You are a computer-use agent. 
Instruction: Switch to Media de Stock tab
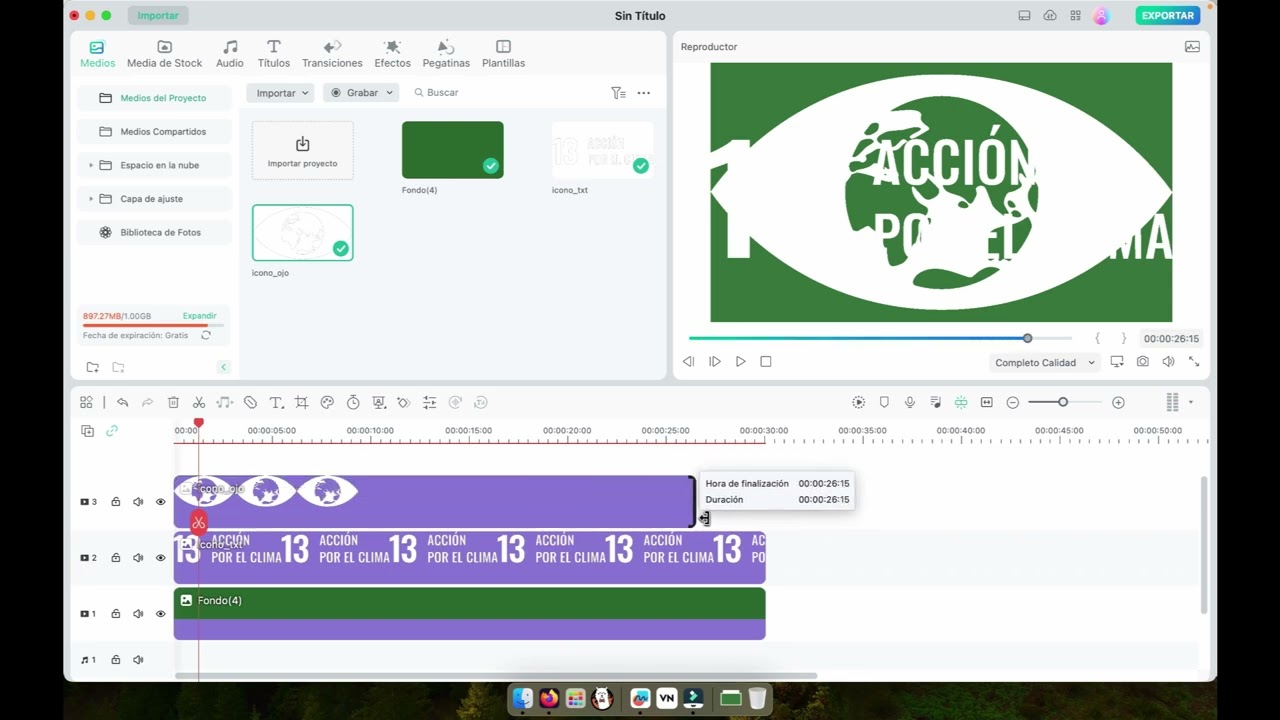164,54
